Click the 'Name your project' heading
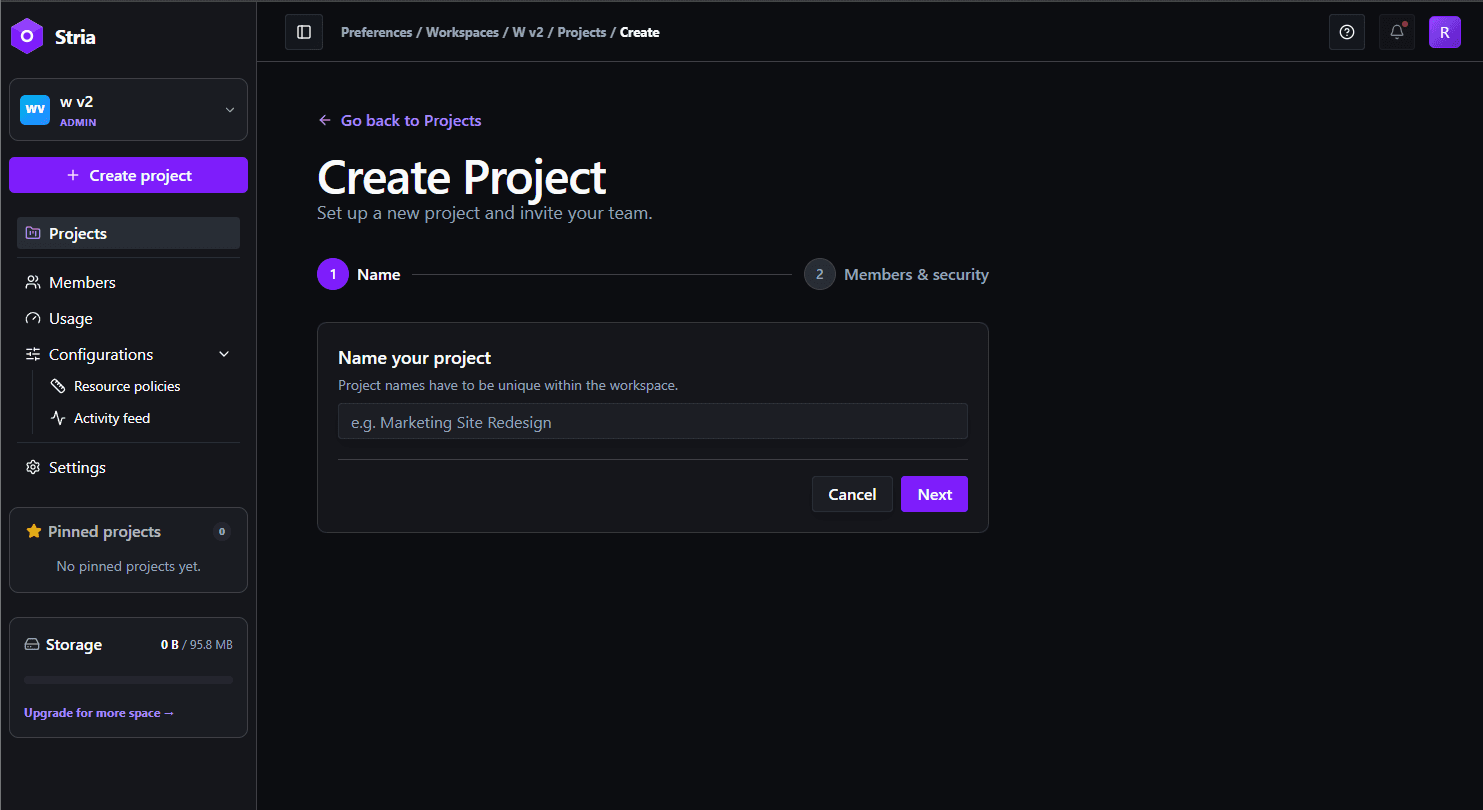This screenshot has height=810, width=1483. pyautogui.click(x=415, y=358)
